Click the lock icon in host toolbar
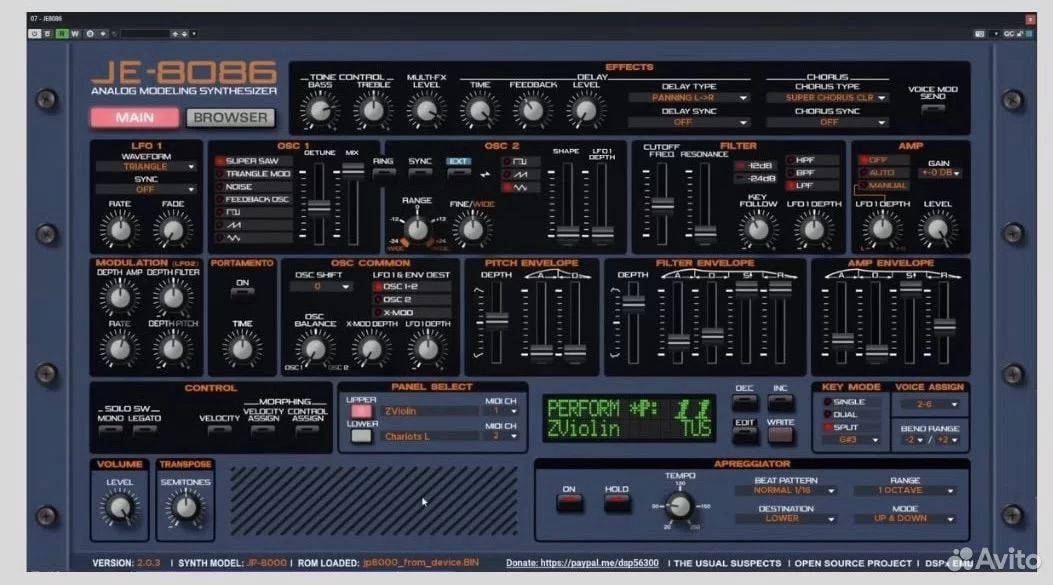The width and height of the screenshot is (1053, 585). pyautogui.click(x=1019, y=34)
